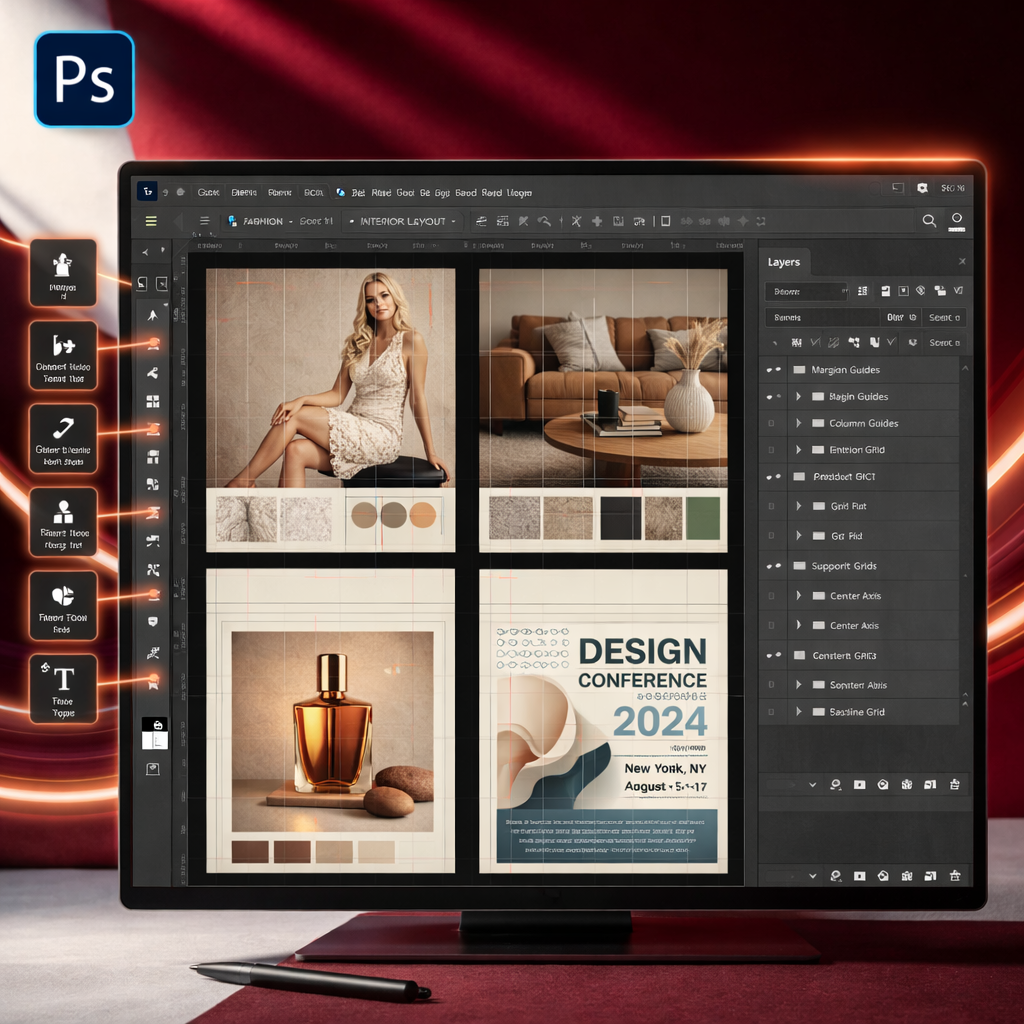Expand the Sasdine Grid folder
The image size is (1024, 1024).
tap(798, 712)
